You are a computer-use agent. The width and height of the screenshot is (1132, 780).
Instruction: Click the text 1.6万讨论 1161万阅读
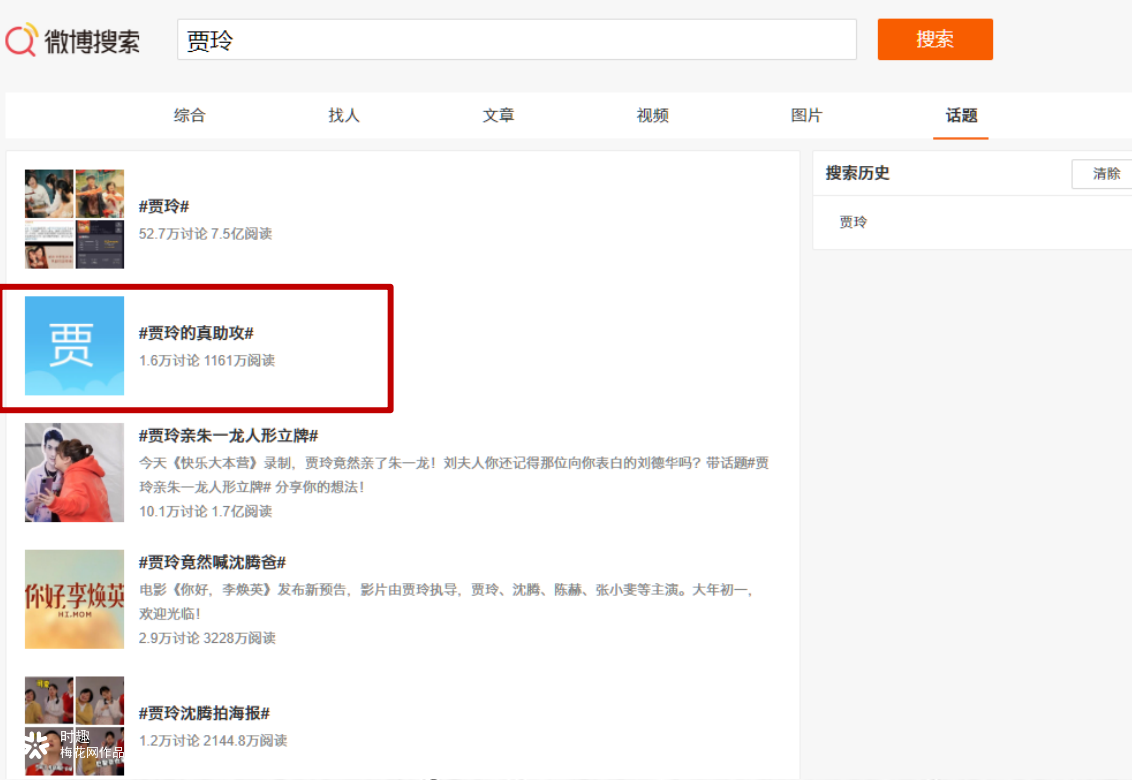(x=206, y=360)
